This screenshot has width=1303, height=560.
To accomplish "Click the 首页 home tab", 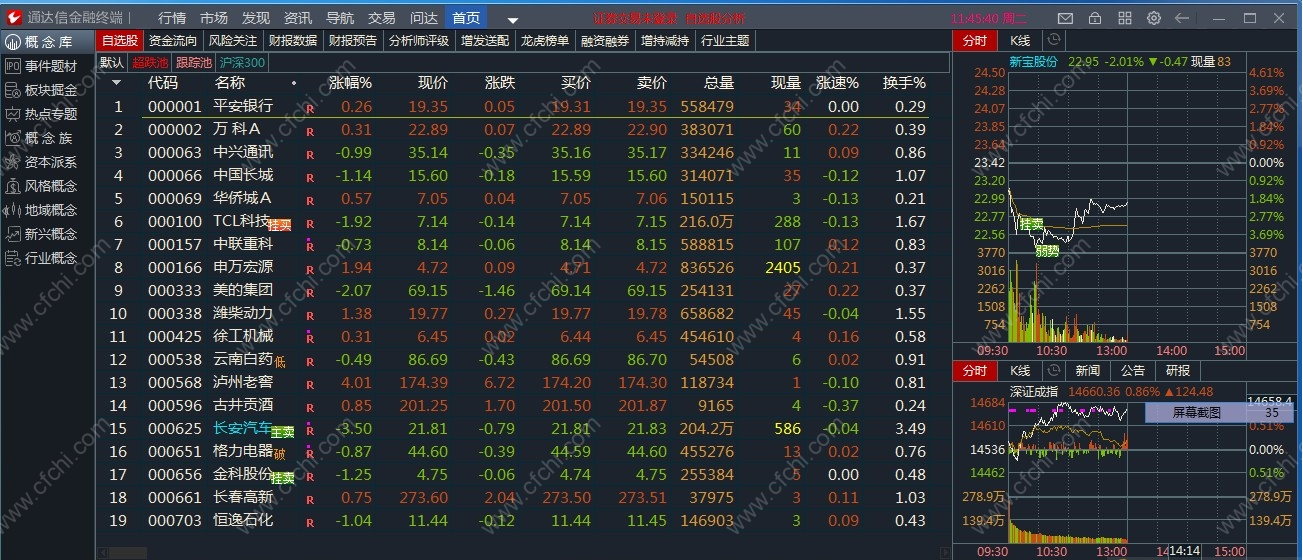I will [466, 18].
